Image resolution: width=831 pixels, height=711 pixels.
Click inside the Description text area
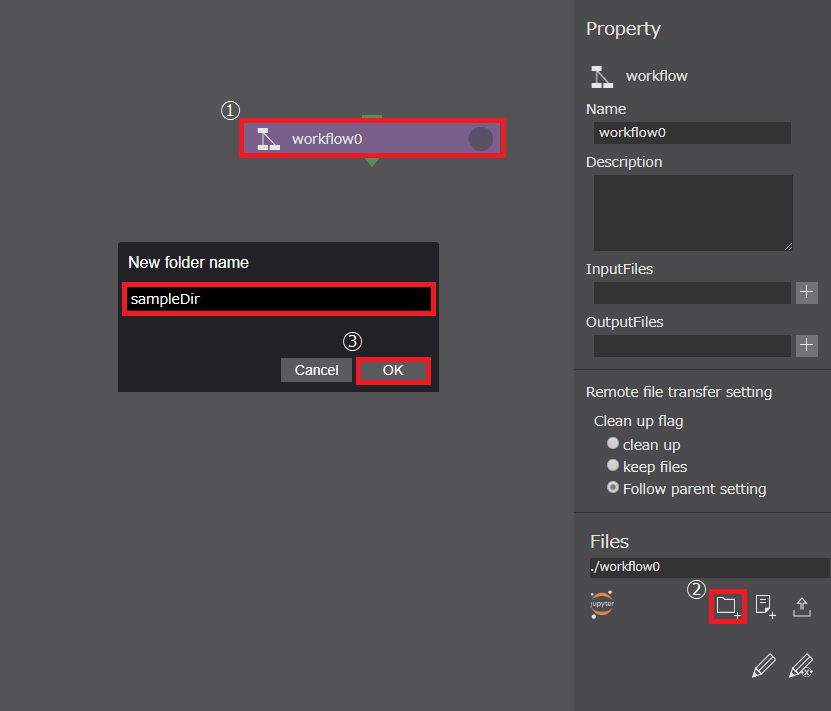point(692,212)
